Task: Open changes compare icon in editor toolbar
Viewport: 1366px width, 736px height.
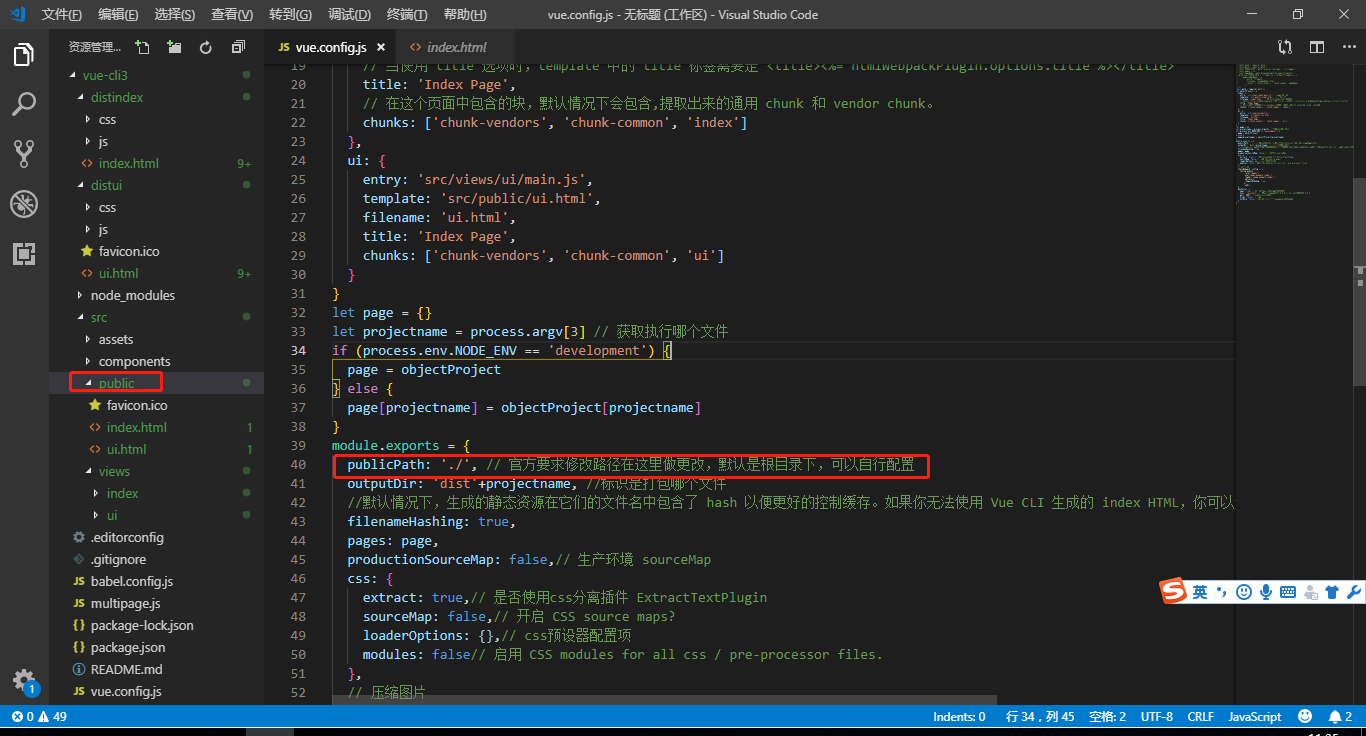Action: [1286, 47]
